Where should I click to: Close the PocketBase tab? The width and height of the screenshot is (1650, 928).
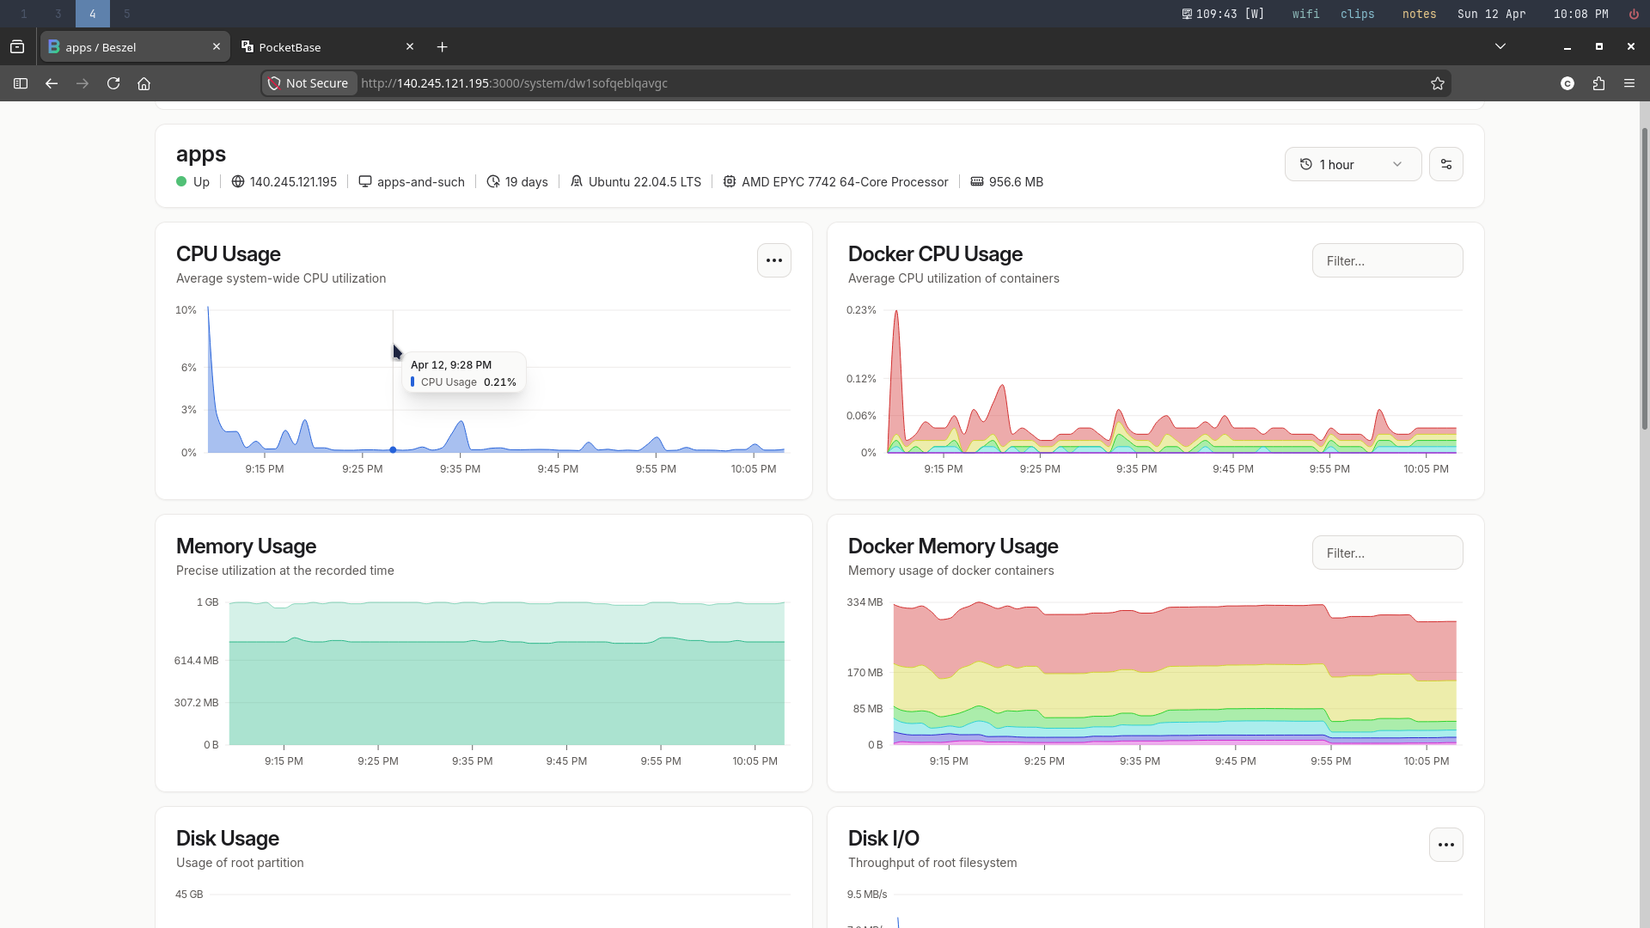[409, 47]
